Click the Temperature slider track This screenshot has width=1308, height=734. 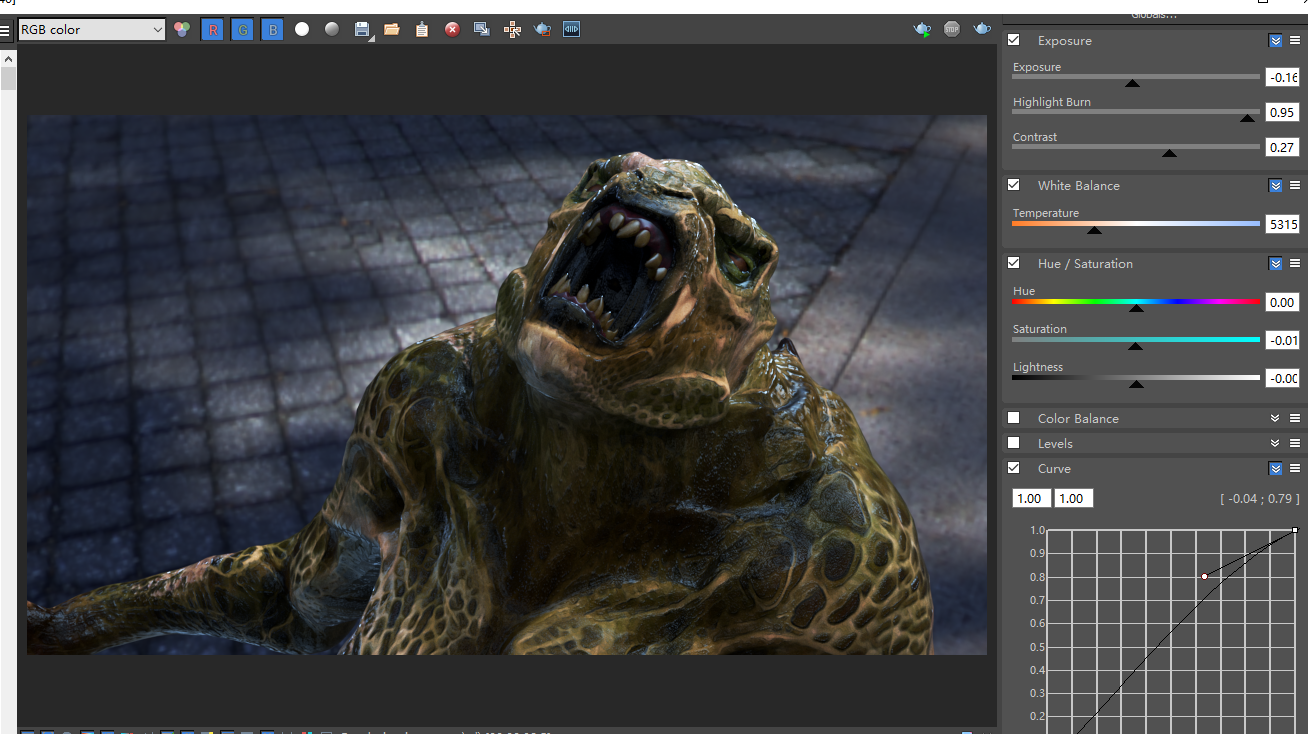point(1135,224)
